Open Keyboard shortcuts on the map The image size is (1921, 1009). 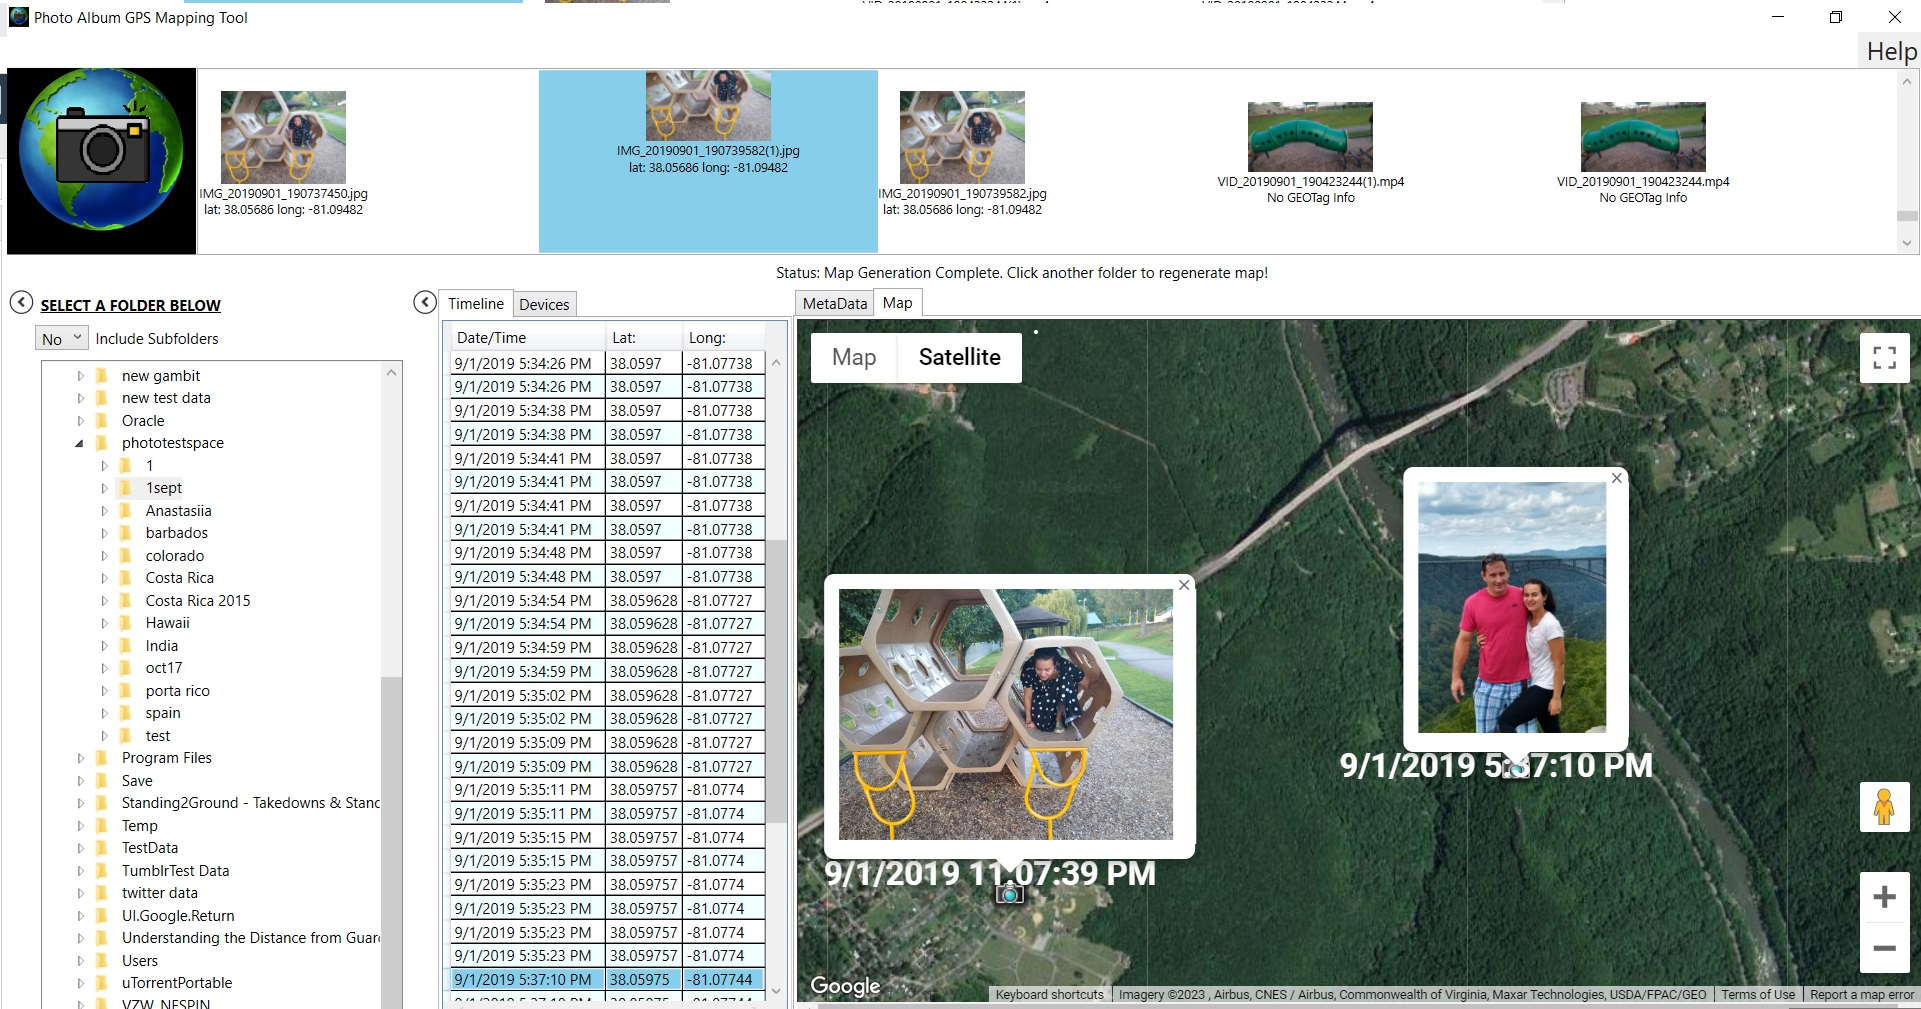click(1050, 995)
